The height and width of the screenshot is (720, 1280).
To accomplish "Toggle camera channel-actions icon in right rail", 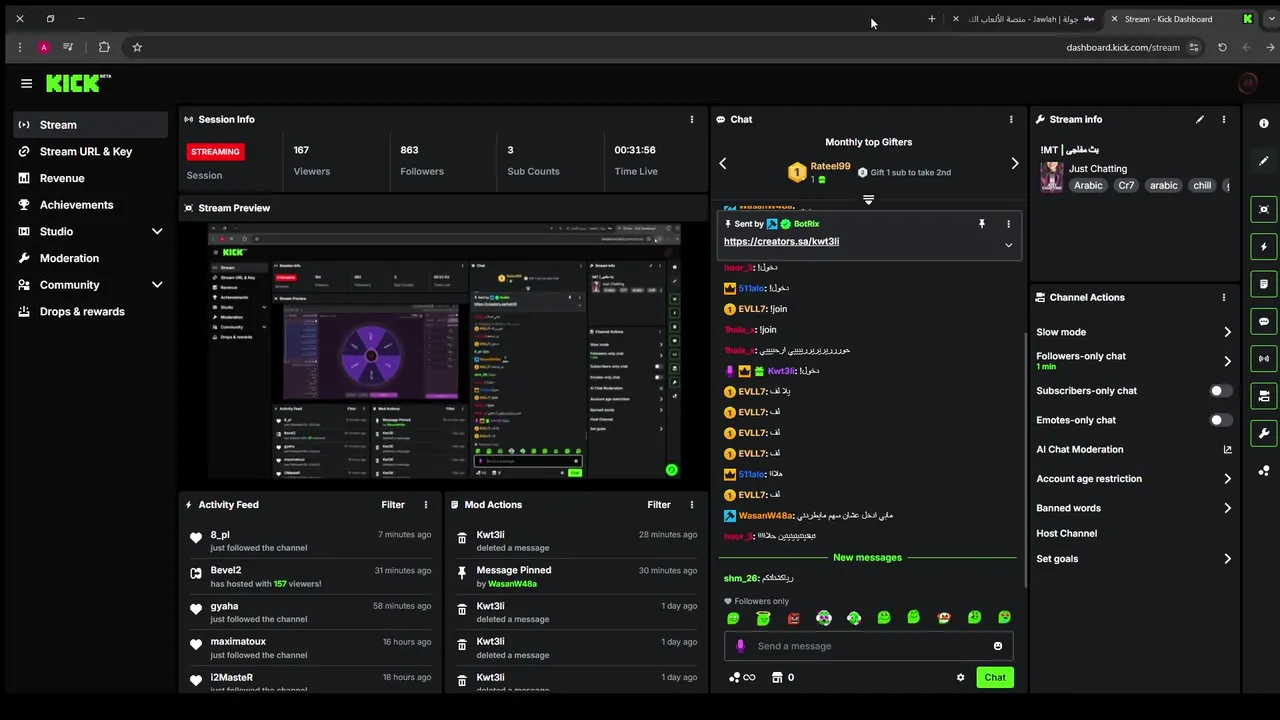I will coord(1264,397).
